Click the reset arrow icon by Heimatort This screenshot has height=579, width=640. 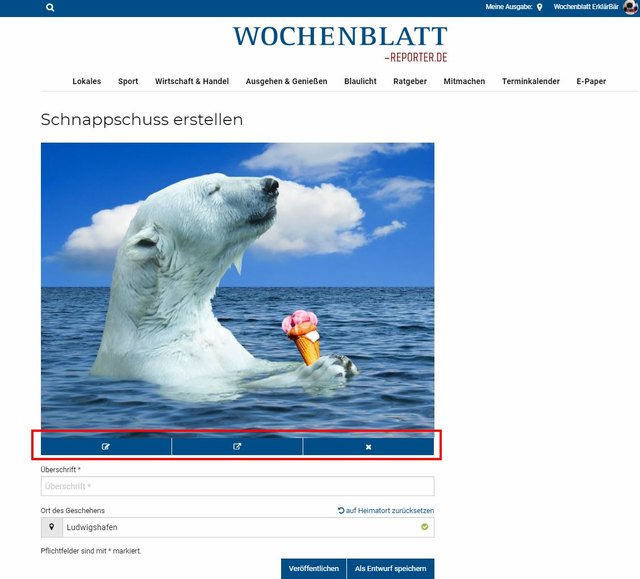pyautogui.click(x=341, y=510)
